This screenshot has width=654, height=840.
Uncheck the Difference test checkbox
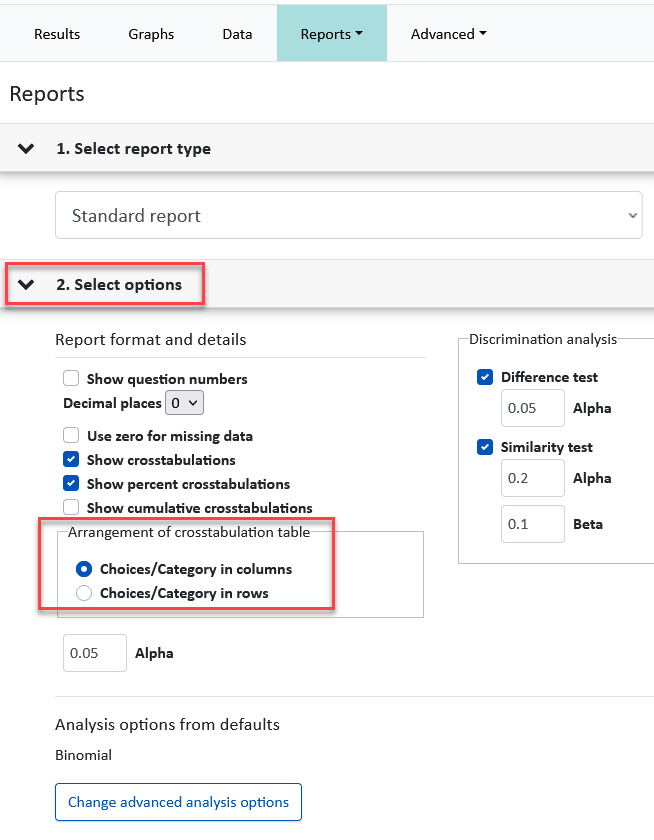[x=485, y=377]
